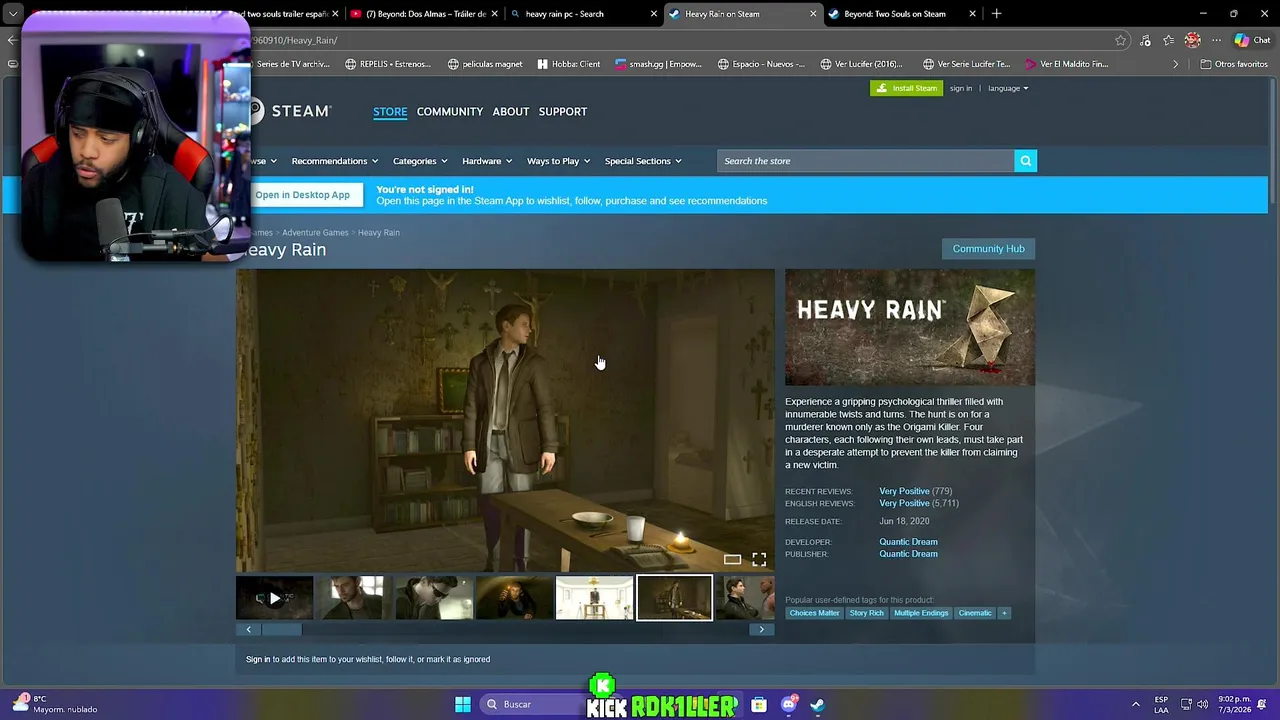This screenshot has width=1280, height=720.
Task: Click the sign in link at top
Action: [961, 88]
